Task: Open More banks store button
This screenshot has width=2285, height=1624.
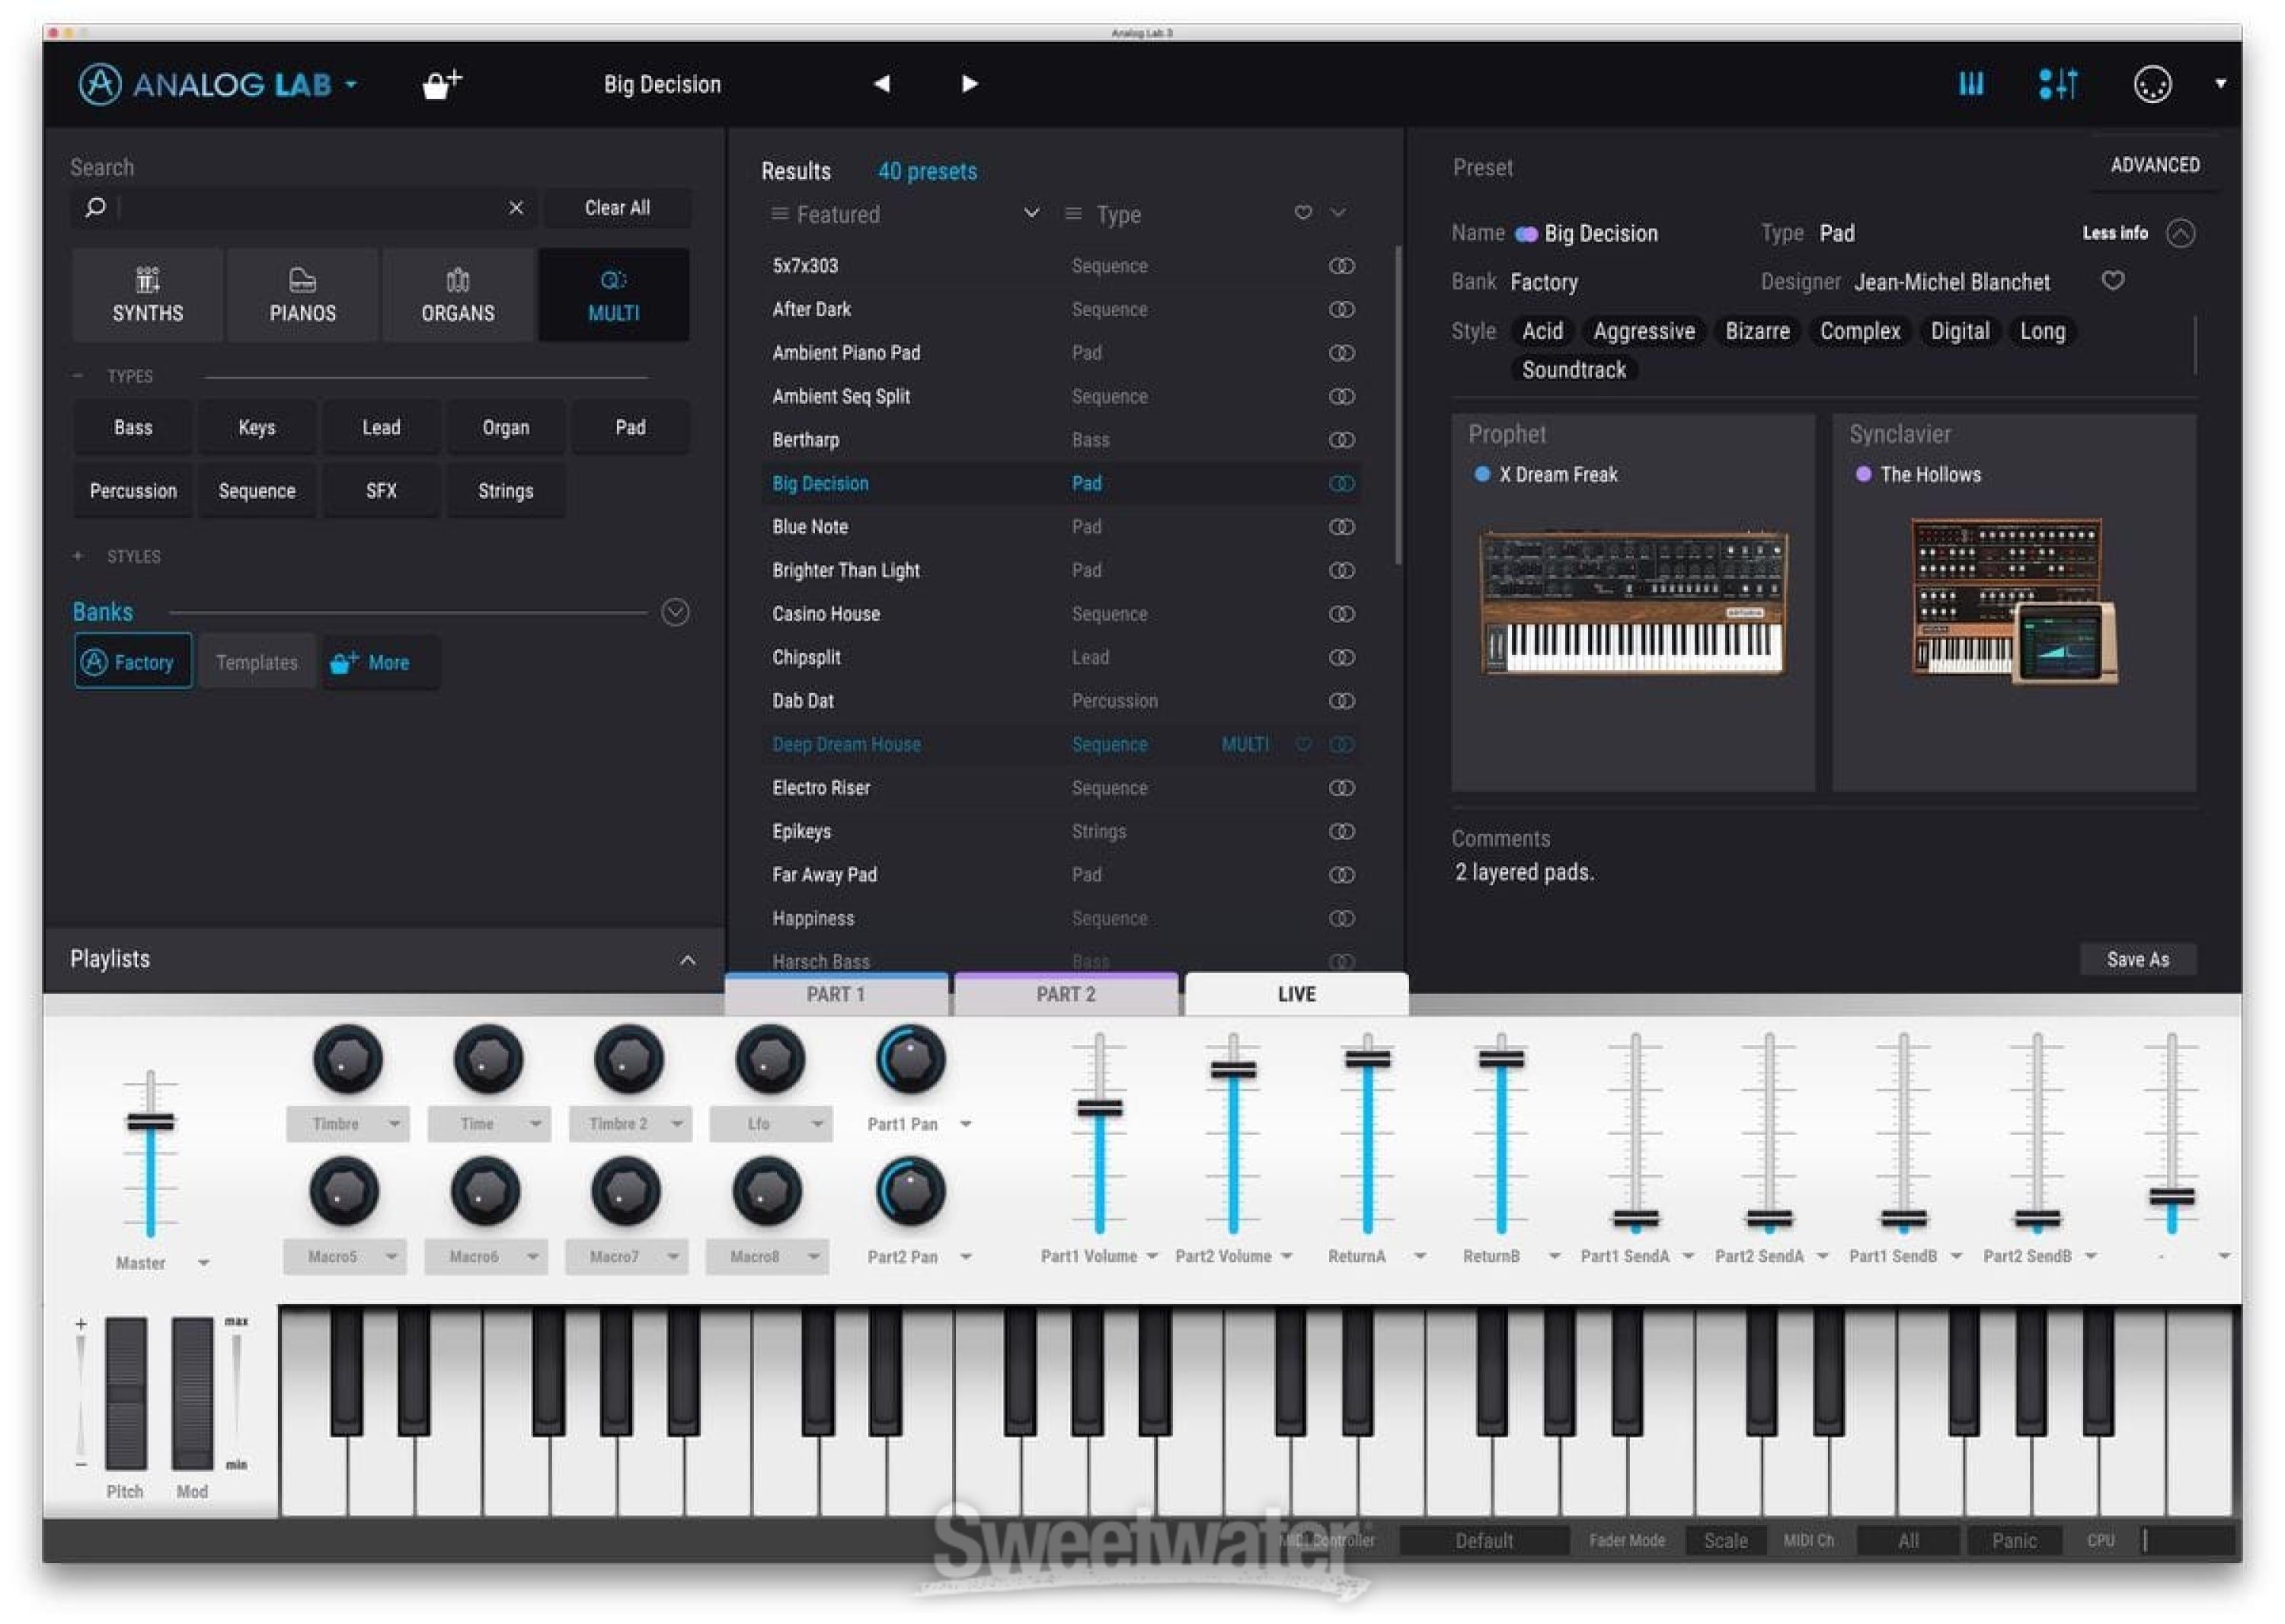Action: tap(380, 662)
